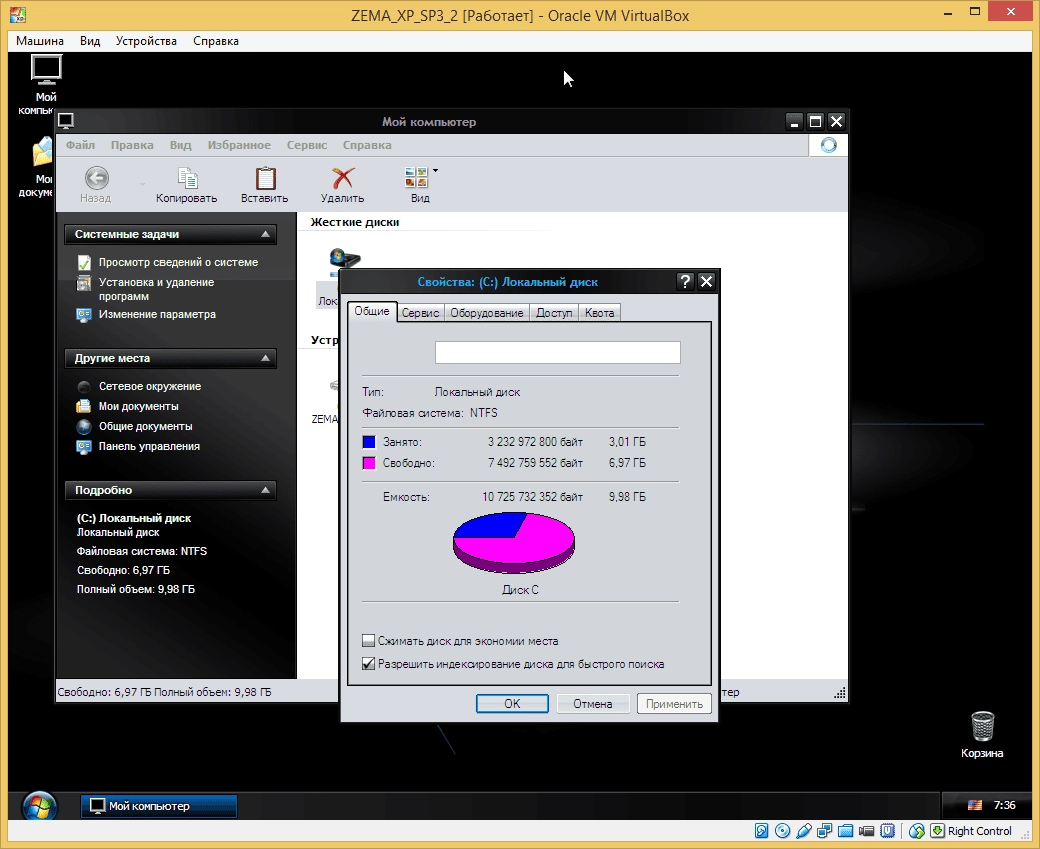Screen dimensions: 1040x849
Task: Click the Вставить clipboard toolbar icon
Action: coord(265,178)
